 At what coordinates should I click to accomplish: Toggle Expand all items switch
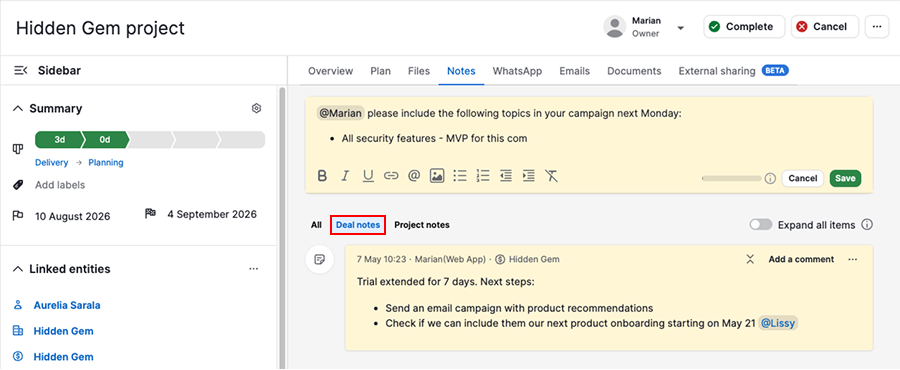(761, 224)
